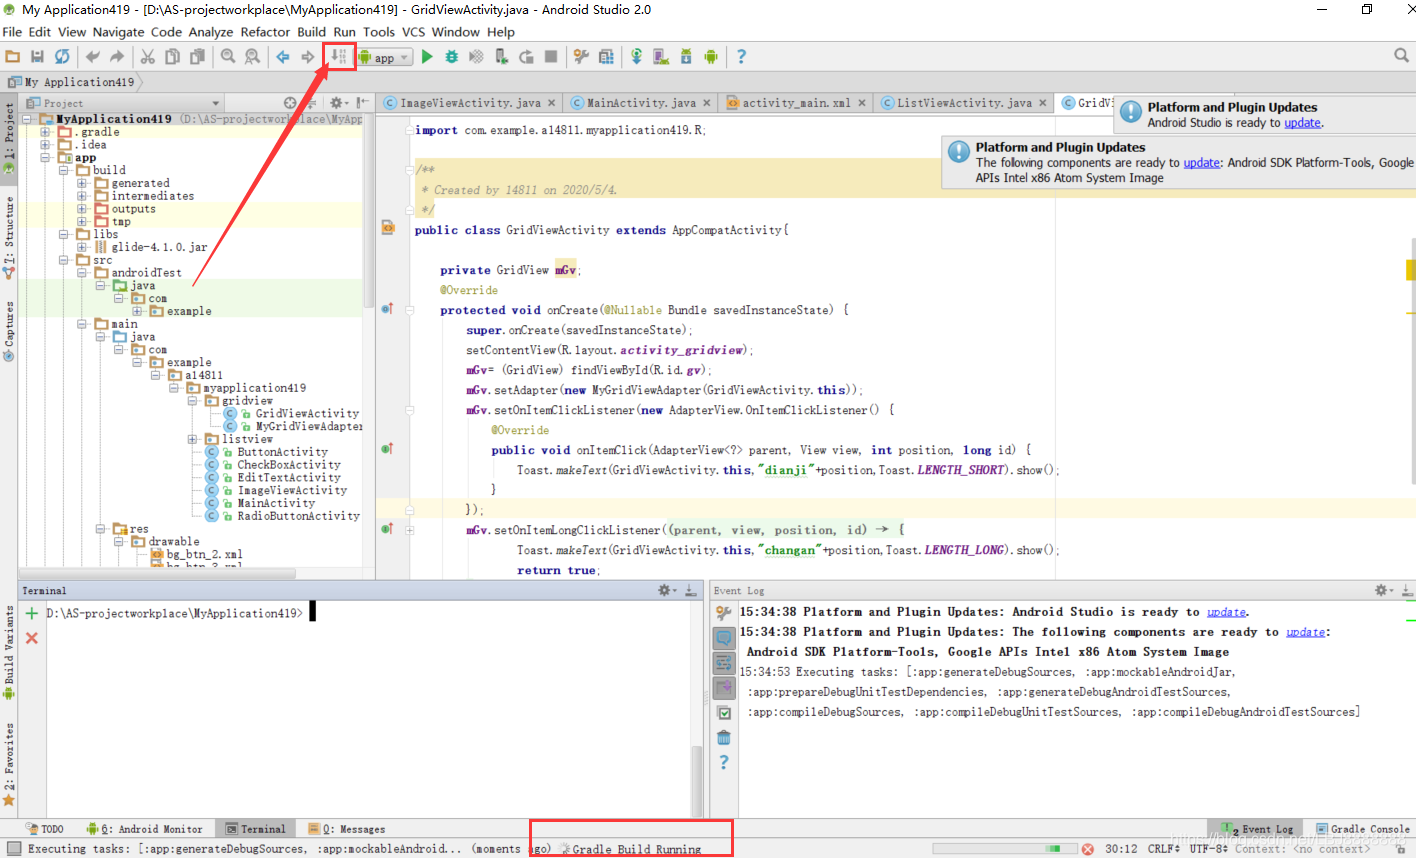Viewport: 1416px width, 858px height.
Task: Click update link in first Event Log entry
Action: 1226,612
